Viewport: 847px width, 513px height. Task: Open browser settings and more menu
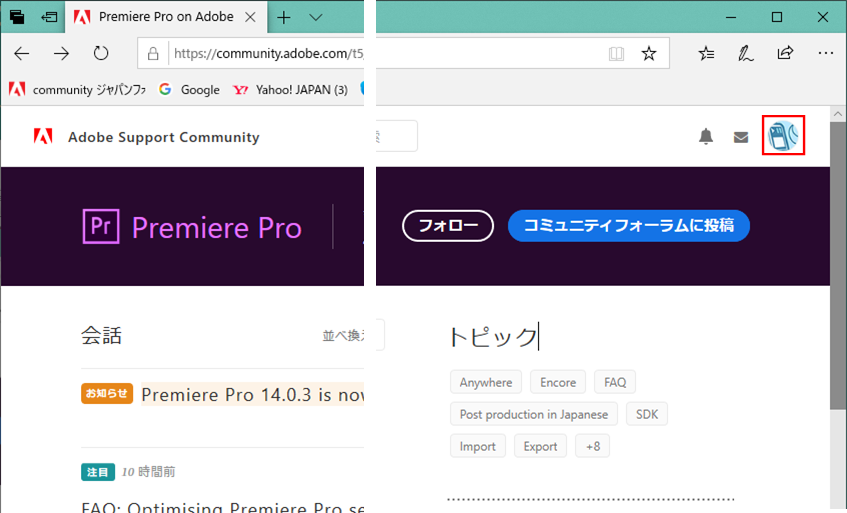coord(825,53)
